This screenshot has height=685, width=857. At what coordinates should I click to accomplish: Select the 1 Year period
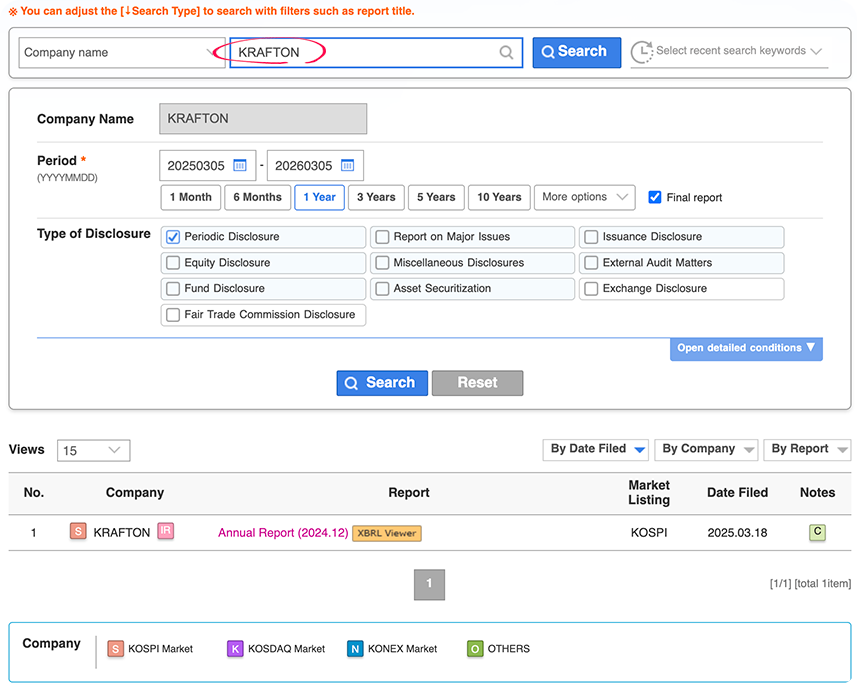[320, 197]
